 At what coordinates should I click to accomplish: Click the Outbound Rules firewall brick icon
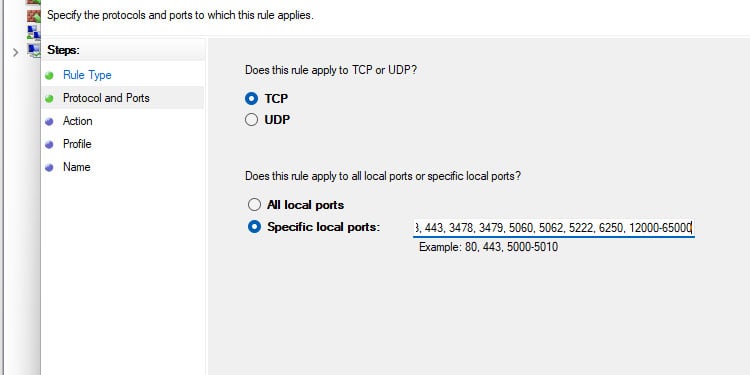tap(33, 16)
